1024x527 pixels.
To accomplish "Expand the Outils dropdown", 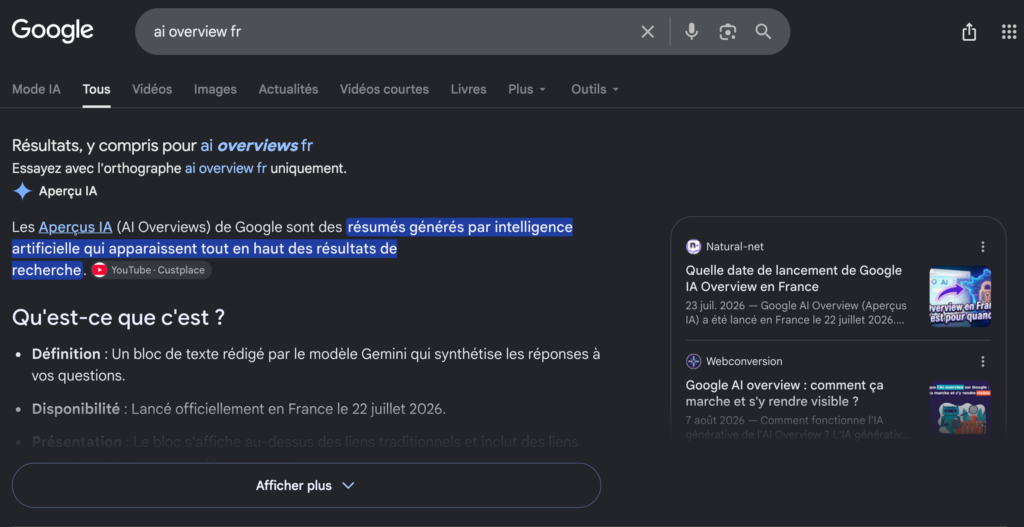I will tap(595, 89).
